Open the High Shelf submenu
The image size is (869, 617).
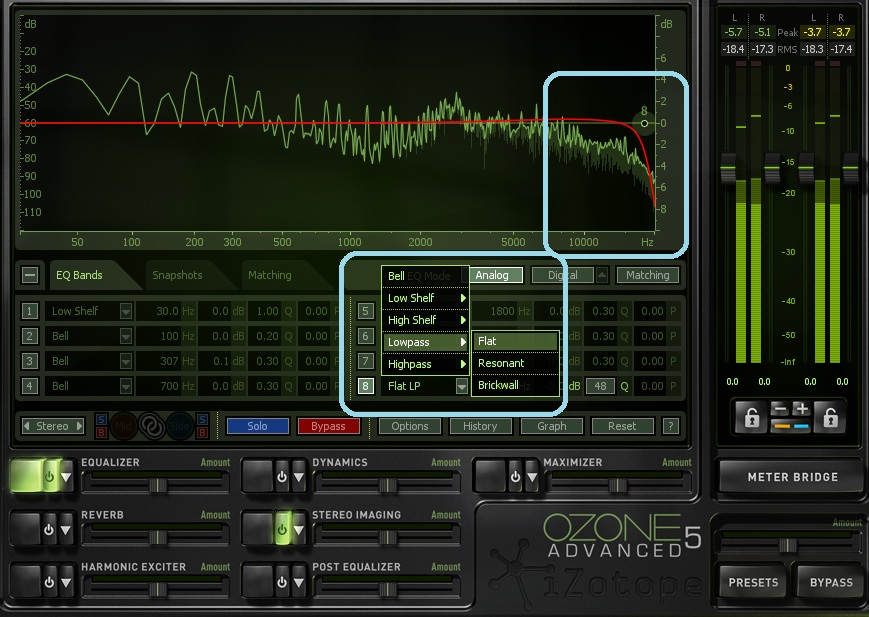pyautogui.click(x=425, y=320)
